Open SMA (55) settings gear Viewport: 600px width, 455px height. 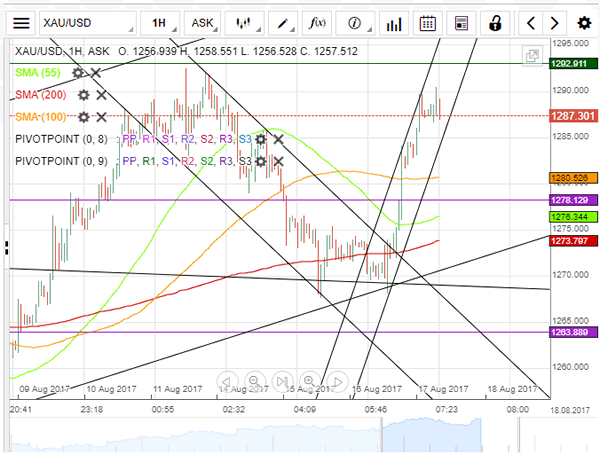click(x=78, y=73)
